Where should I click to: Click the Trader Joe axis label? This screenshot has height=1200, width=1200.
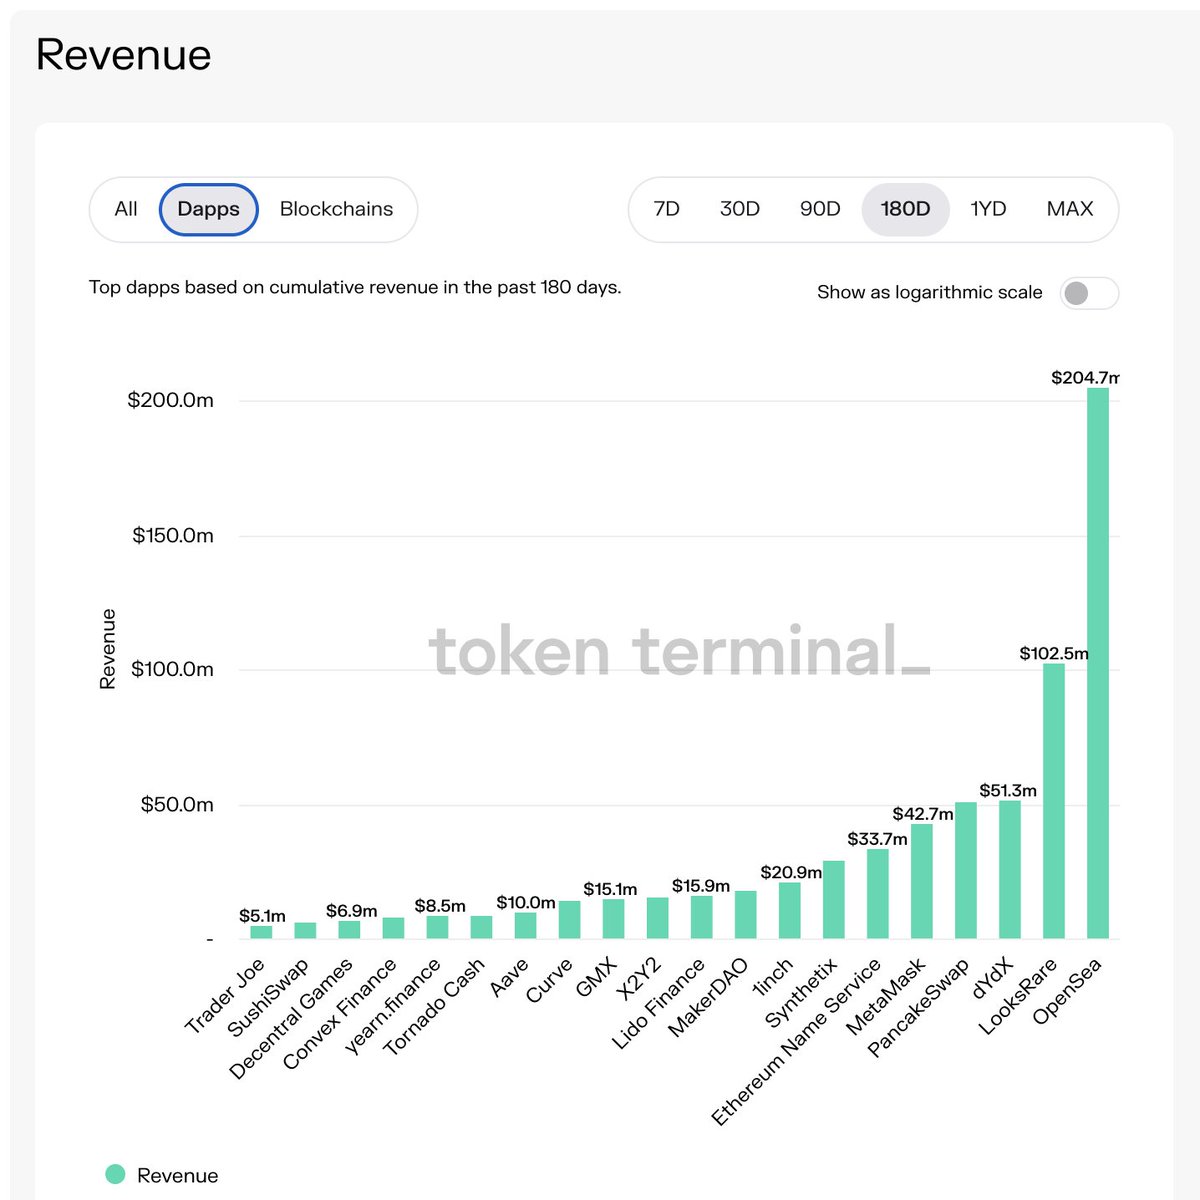[225, 996]
